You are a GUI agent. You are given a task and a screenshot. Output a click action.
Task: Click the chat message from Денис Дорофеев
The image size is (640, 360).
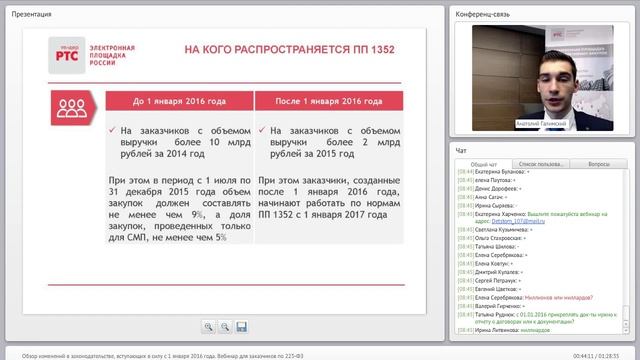[x=489, y=189]
